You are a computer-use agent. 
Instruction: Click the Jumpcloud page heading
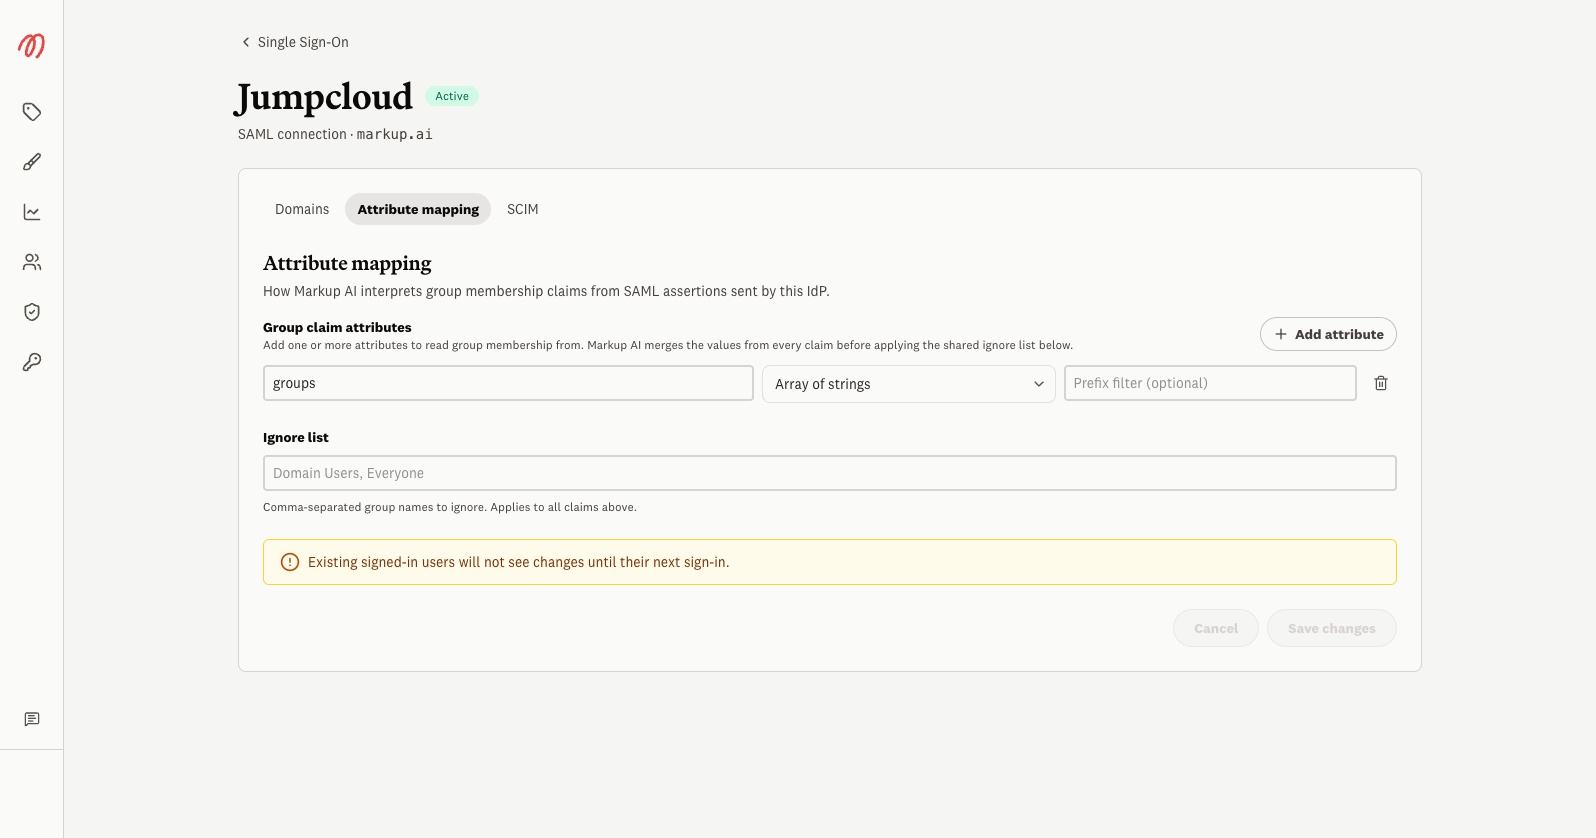click(x=324, y=97)
